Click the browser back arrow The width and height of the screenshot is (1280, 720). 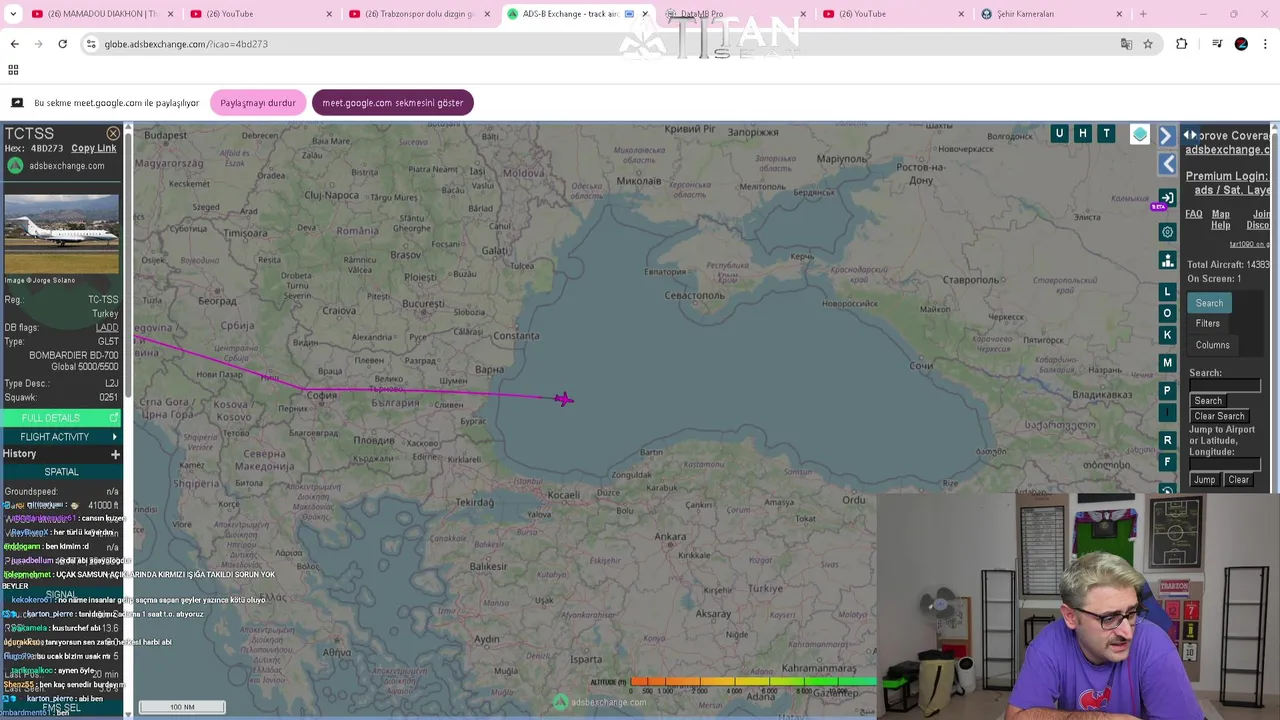pos(14,44)
